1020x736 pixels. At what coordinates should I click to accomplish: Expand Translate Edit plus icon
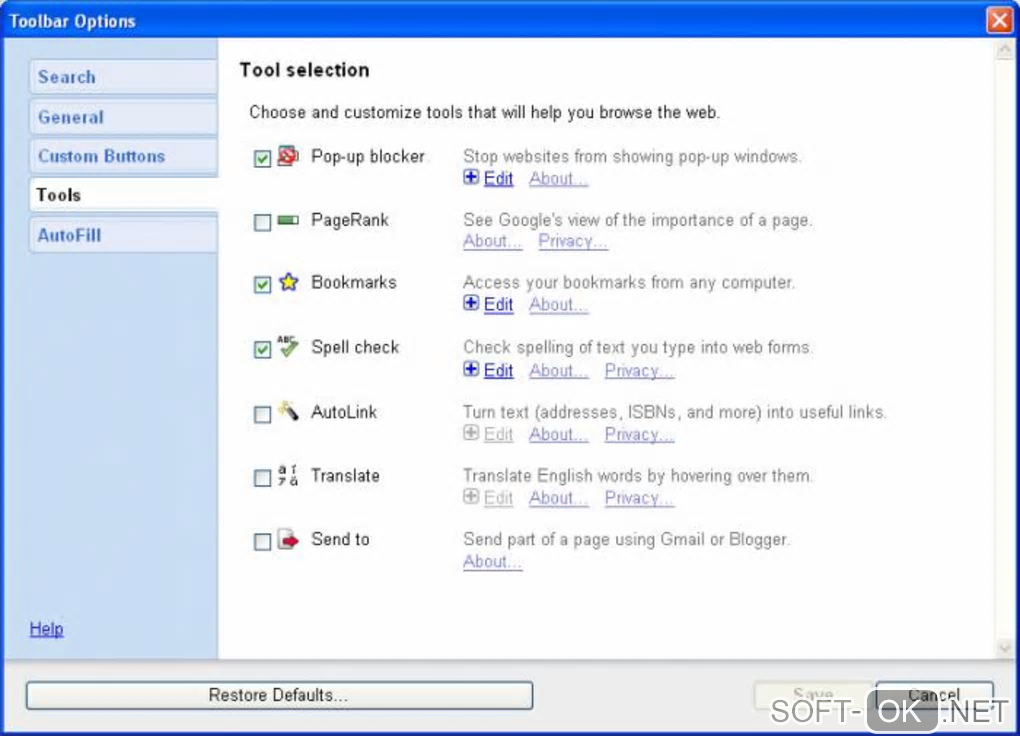coord(471,497)
